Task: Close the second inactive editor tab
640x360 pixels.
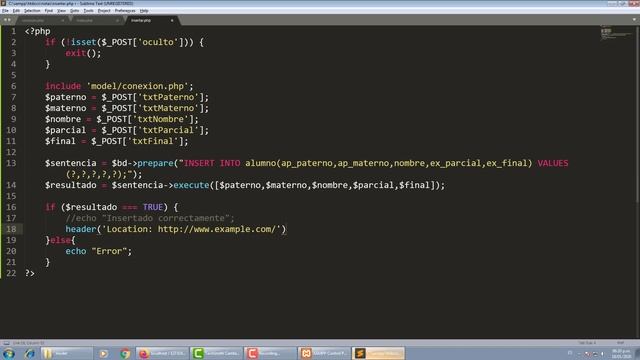Action: [x=117, y=20]
